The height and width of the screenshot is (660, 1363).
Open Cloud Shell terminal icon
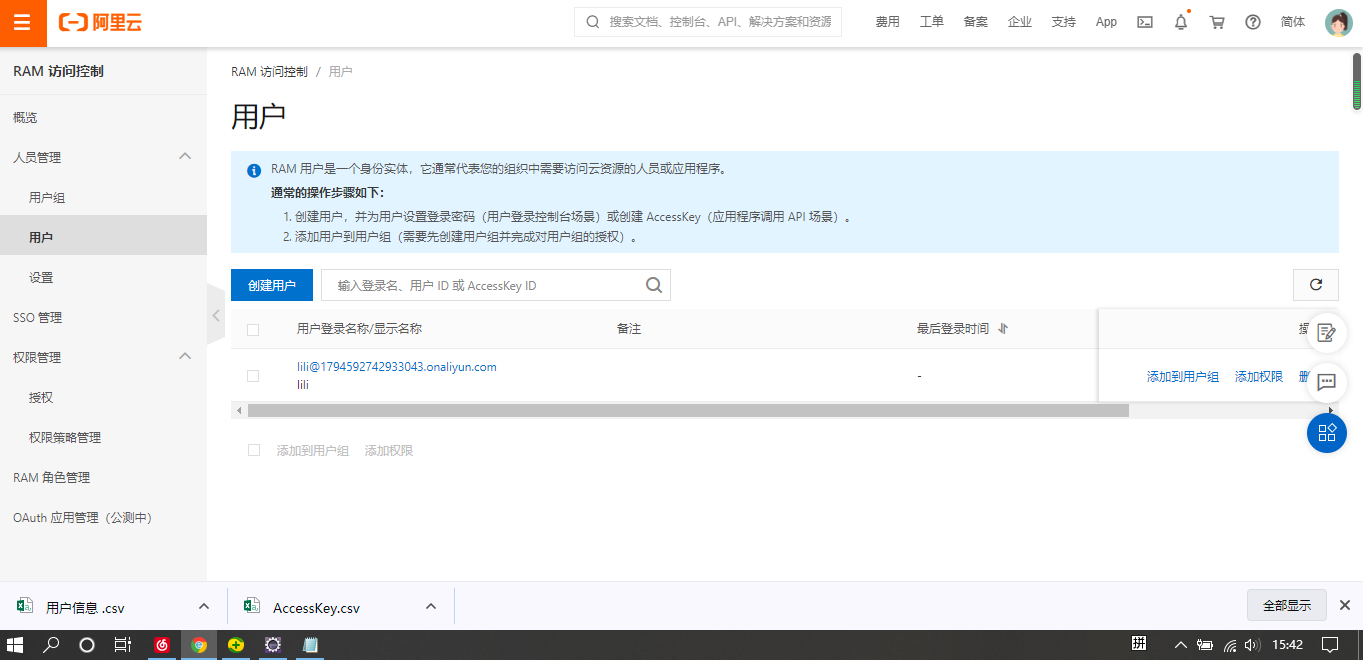pyautogui.click(x=1145, y=22)
